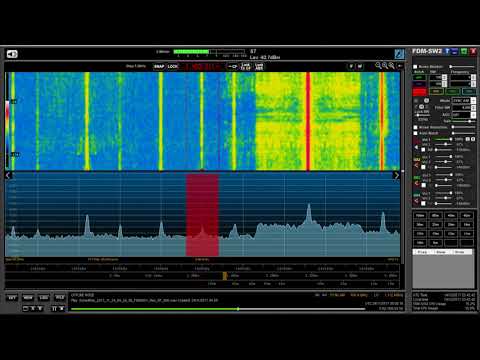Click the first zoom magnifier icon
480x360 pixels.
tap(378, 66)
